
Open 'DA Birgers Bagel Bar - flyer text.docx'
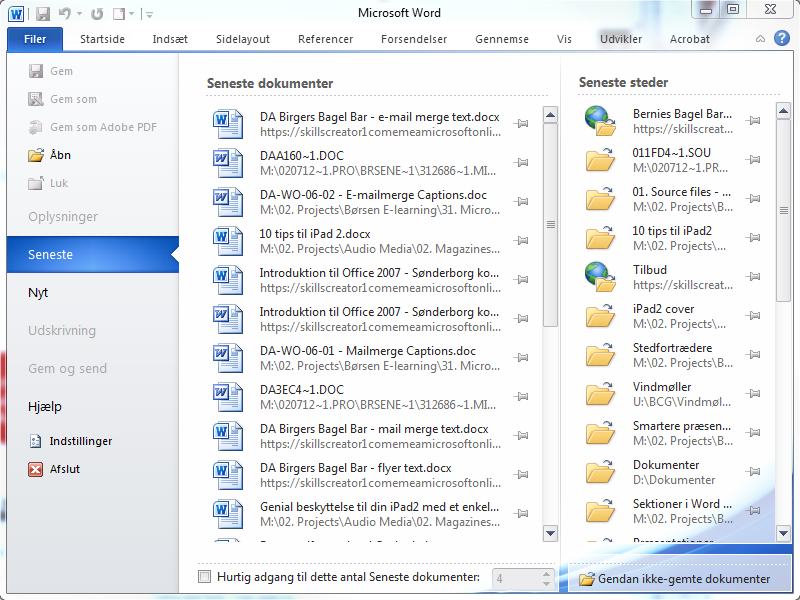pyautogui.click(x=355, y=467)
